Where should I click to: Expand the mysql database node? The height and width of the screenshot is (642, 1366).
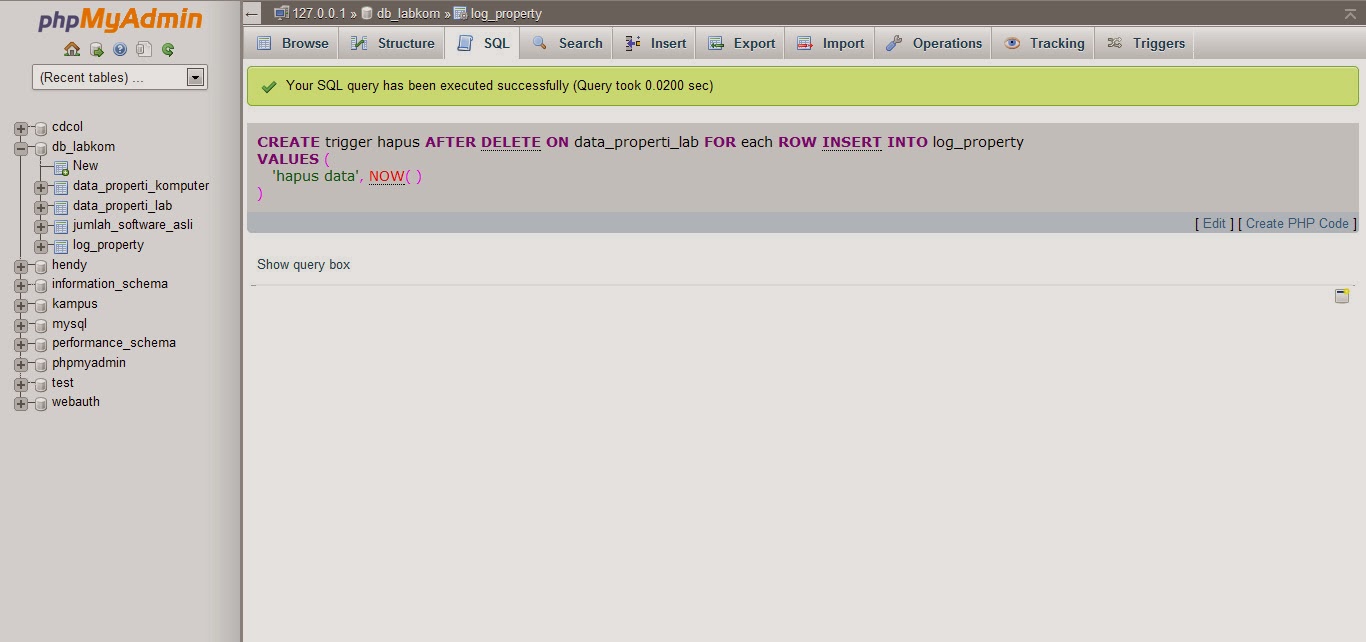pos(22,323)
